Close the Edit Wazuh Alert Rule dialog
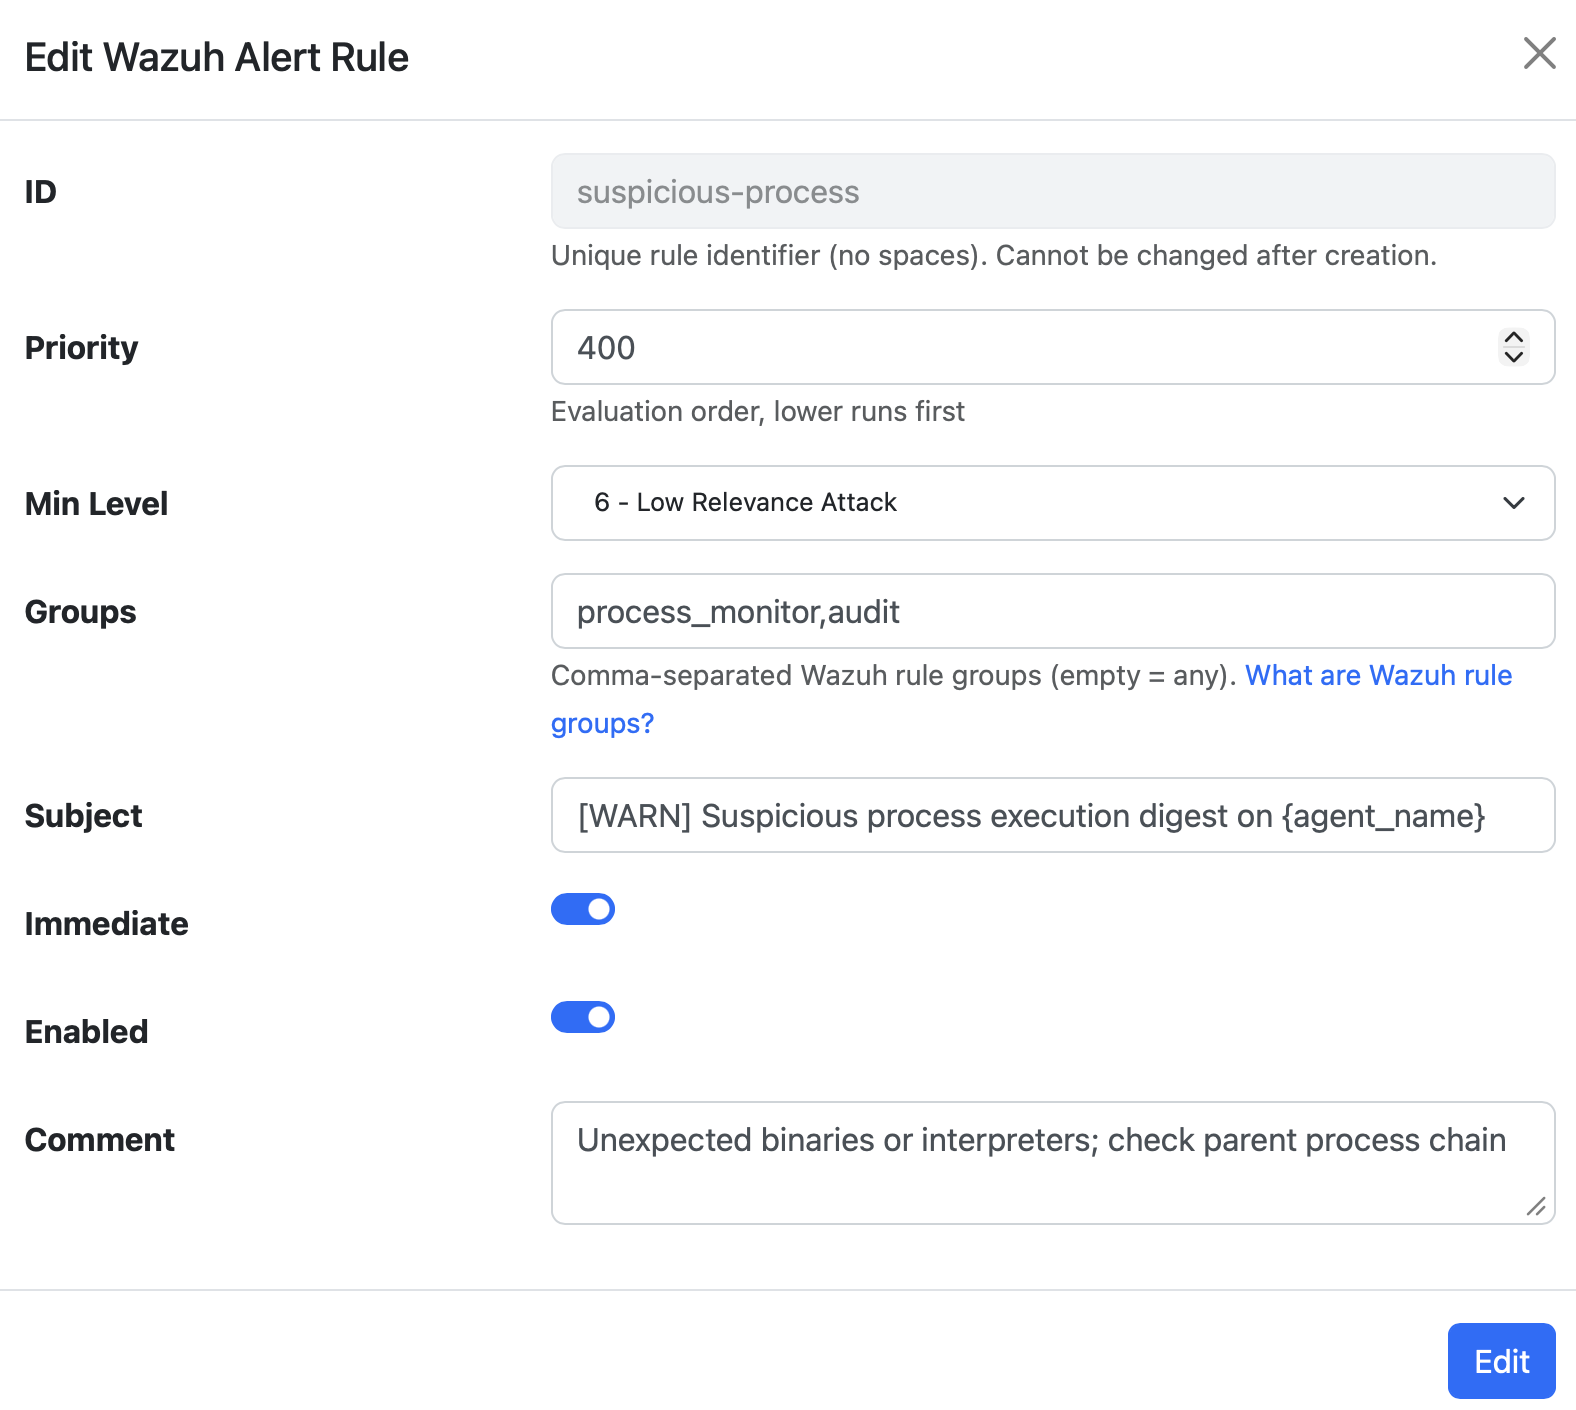The height and width of the screenshot is (1410, 1576). click(1539, 53)
